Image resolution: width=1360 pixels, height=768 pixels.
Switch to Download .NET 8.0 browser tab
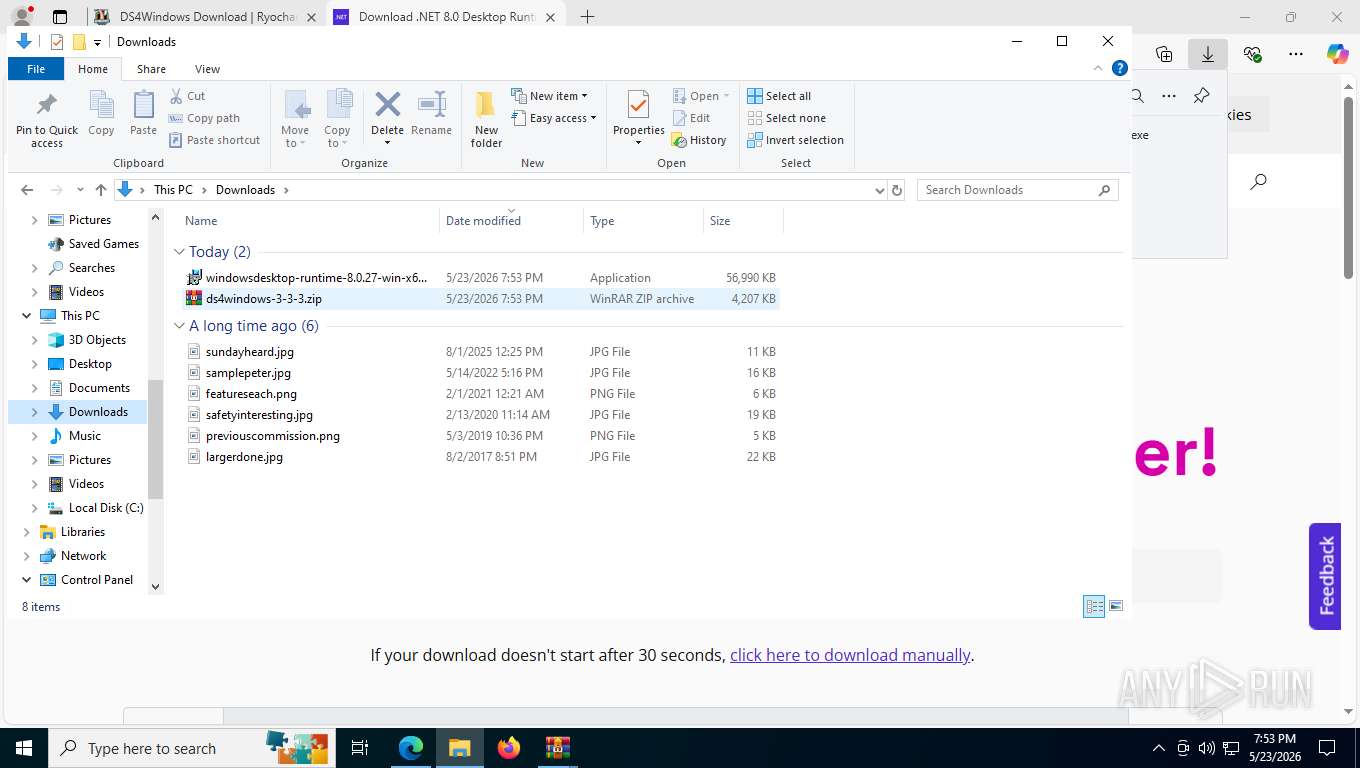447,17
